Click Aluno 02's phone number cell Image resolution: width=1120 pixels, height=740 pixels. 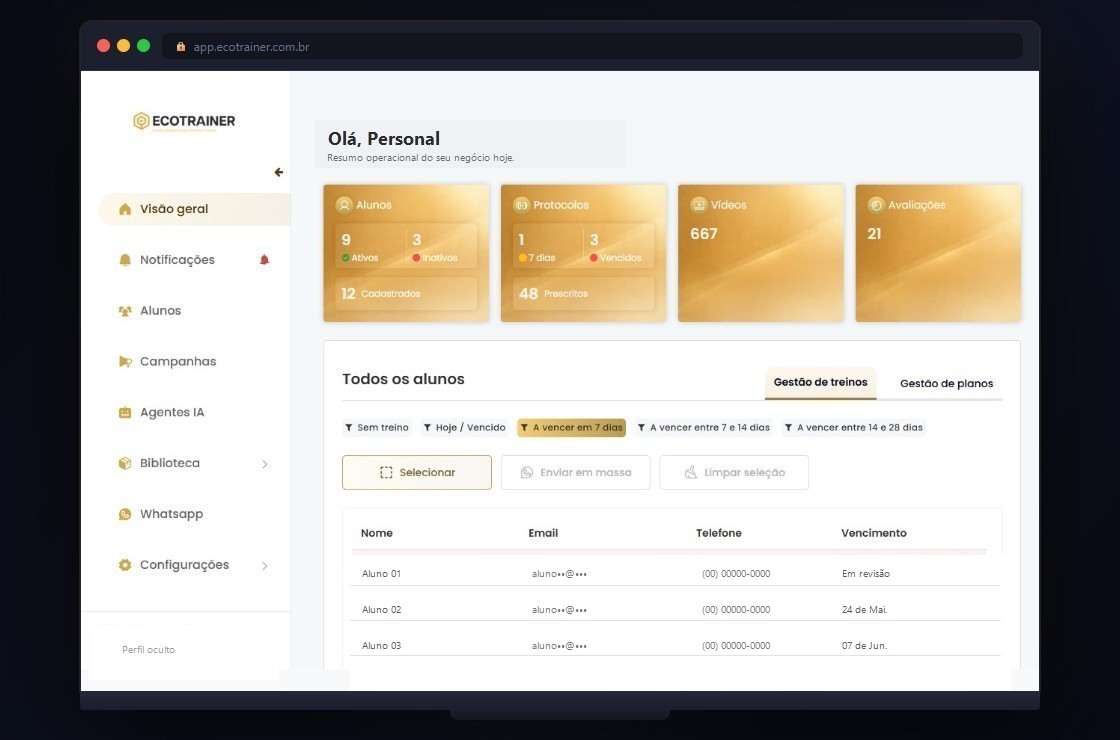coord(736,610)
